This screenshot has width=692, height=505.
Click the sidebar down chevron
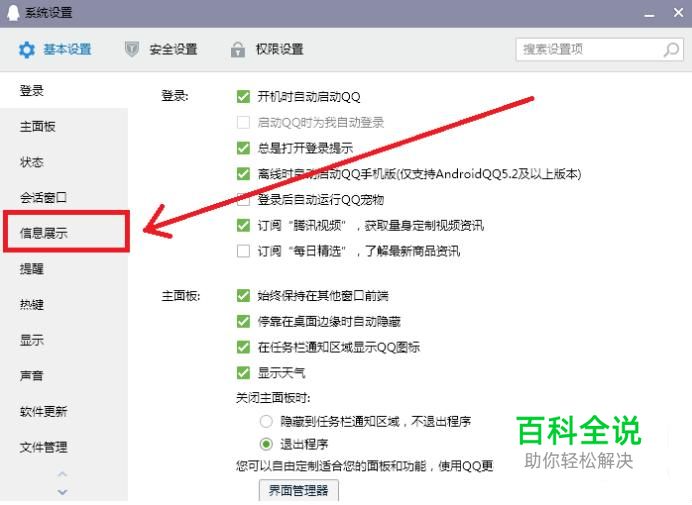(x=63, y=491)
